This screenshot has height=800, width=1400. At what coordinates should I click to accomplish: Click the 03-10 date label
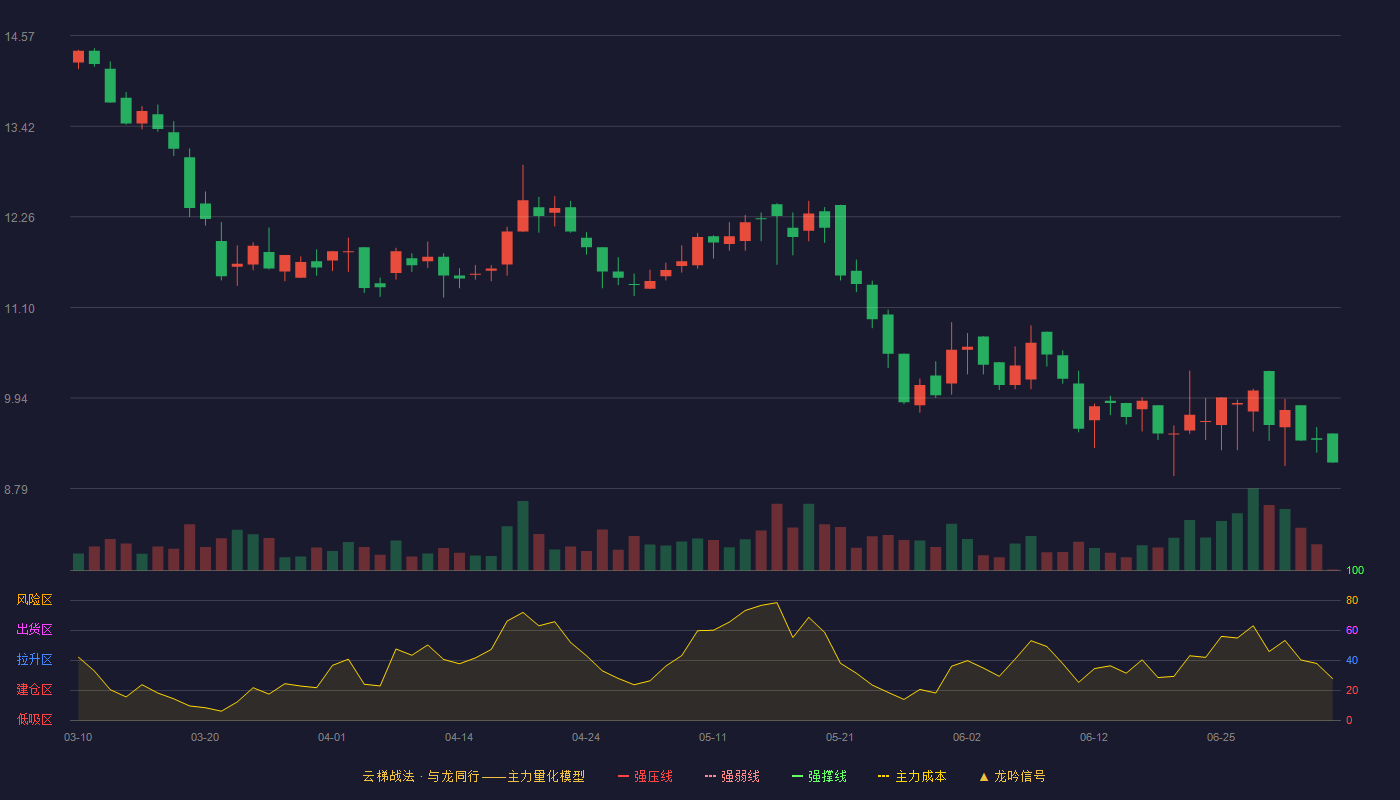(x=78, y=737)
